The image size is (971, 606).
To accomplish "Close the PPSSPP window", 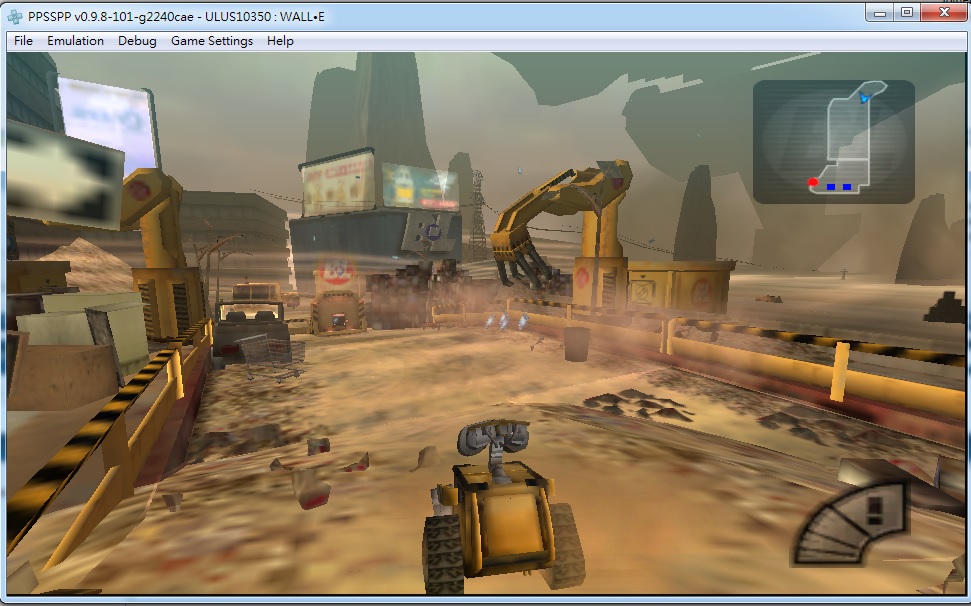I will click(x=944, y=12).
